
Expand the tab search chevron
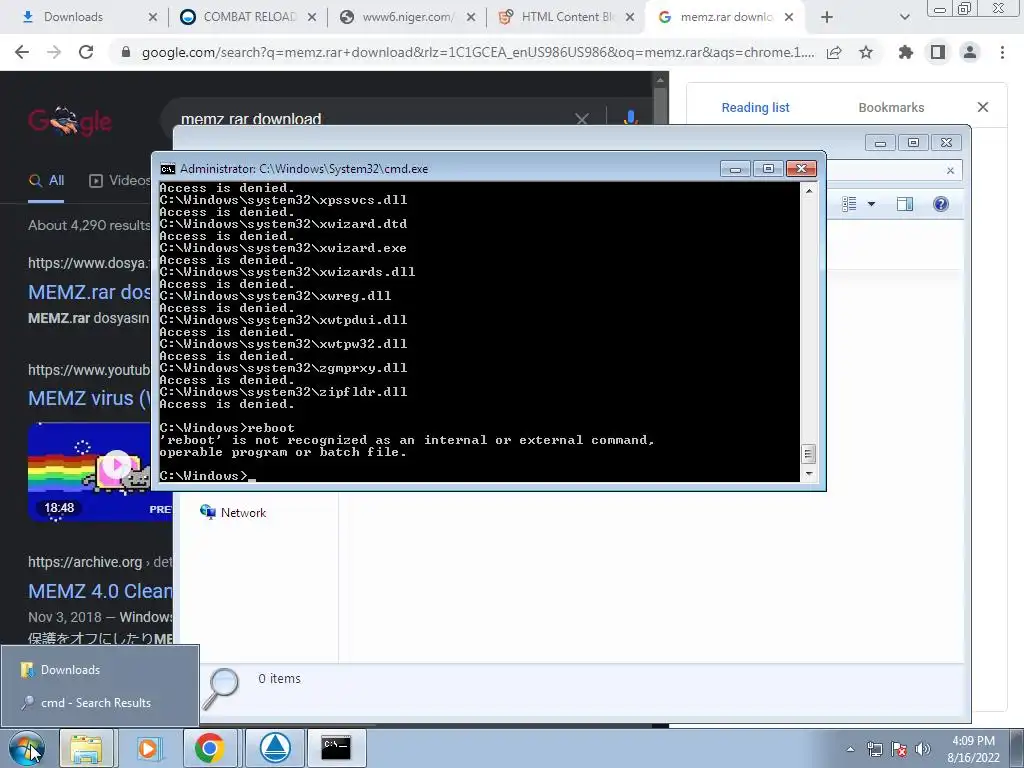click(x=904, y=17)
